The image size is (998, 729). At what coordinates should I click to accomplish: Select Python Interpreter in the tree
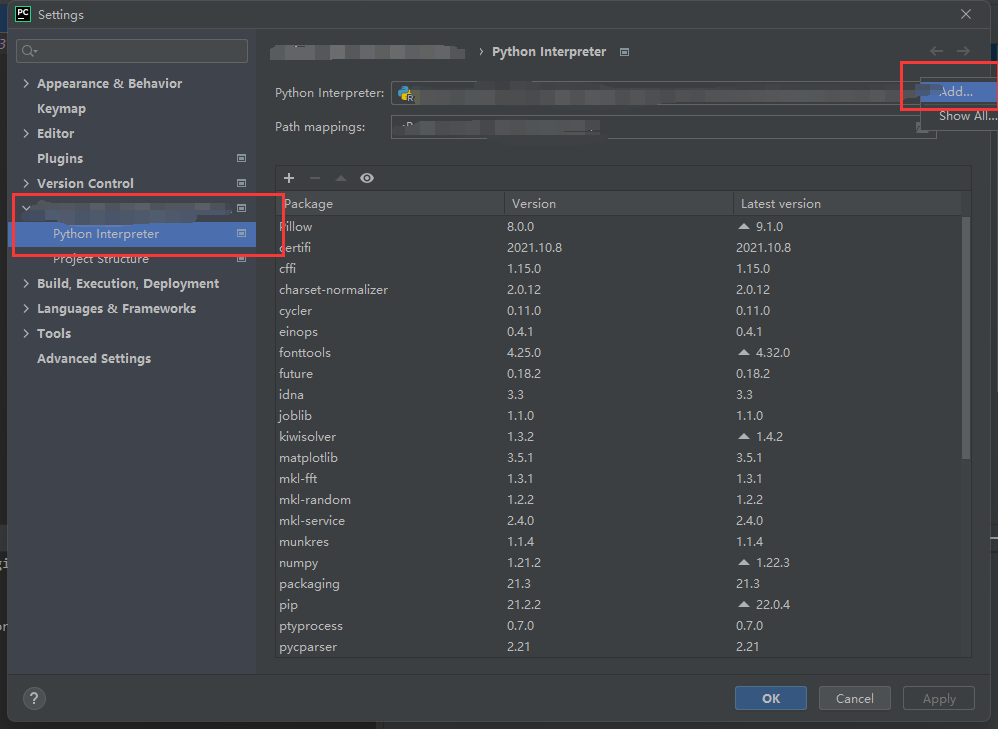tap(132, 234)
